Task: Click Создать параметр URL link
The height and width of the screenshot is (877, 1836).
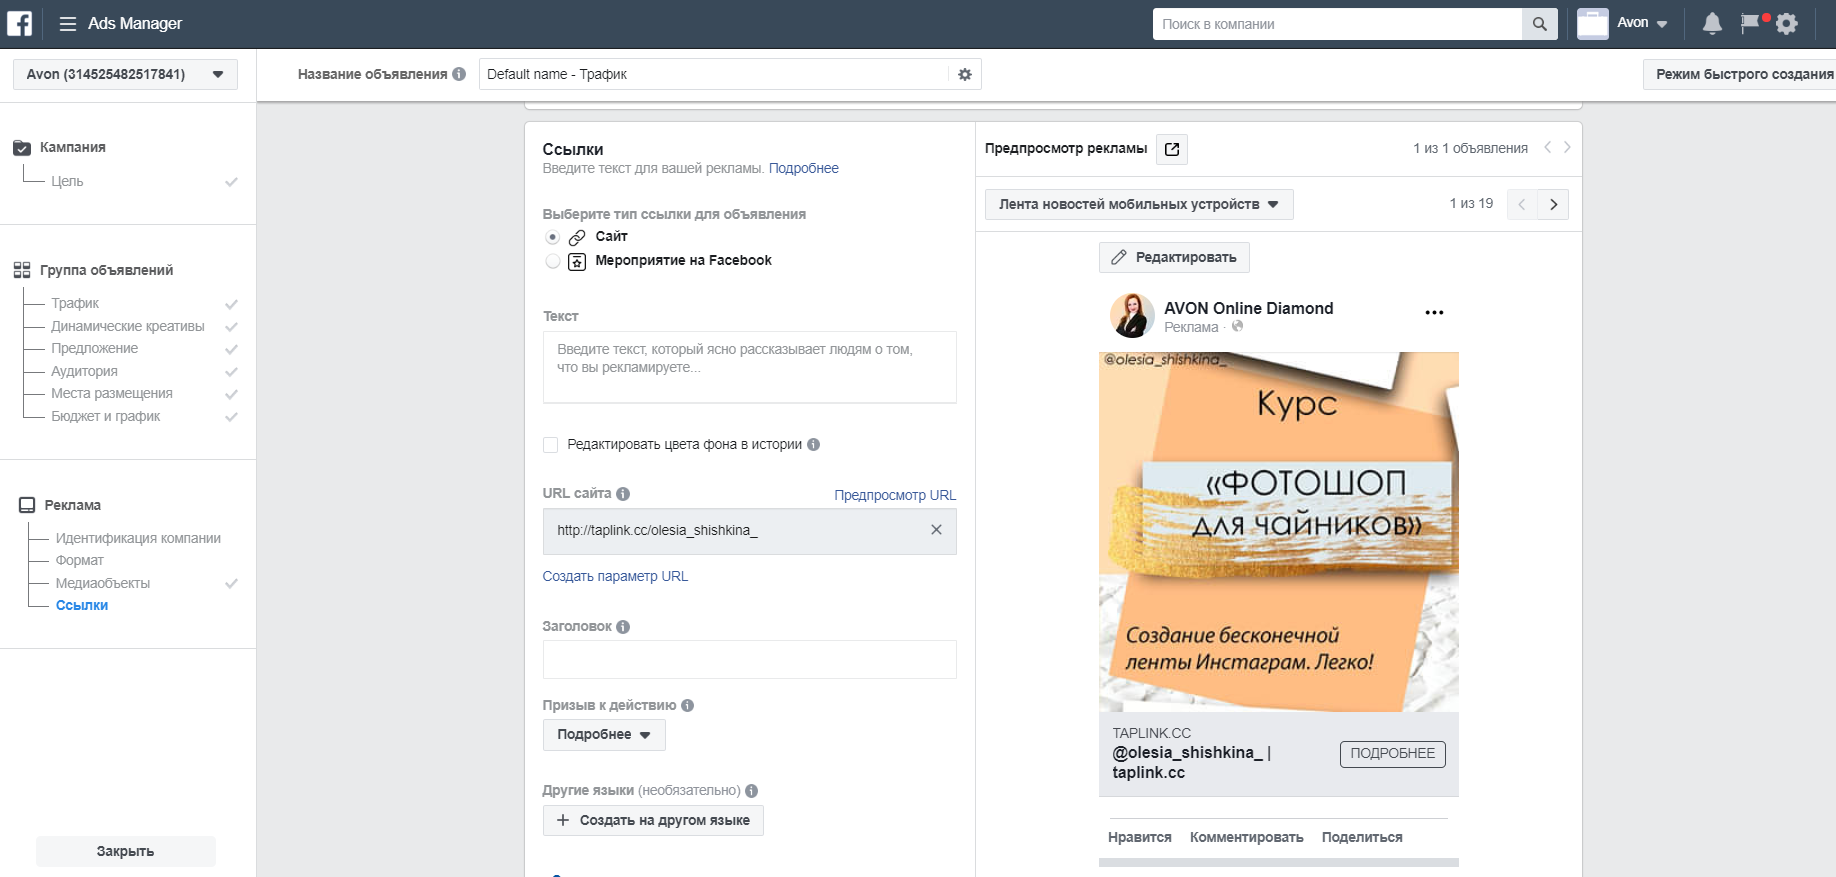Action: (615, 577)
